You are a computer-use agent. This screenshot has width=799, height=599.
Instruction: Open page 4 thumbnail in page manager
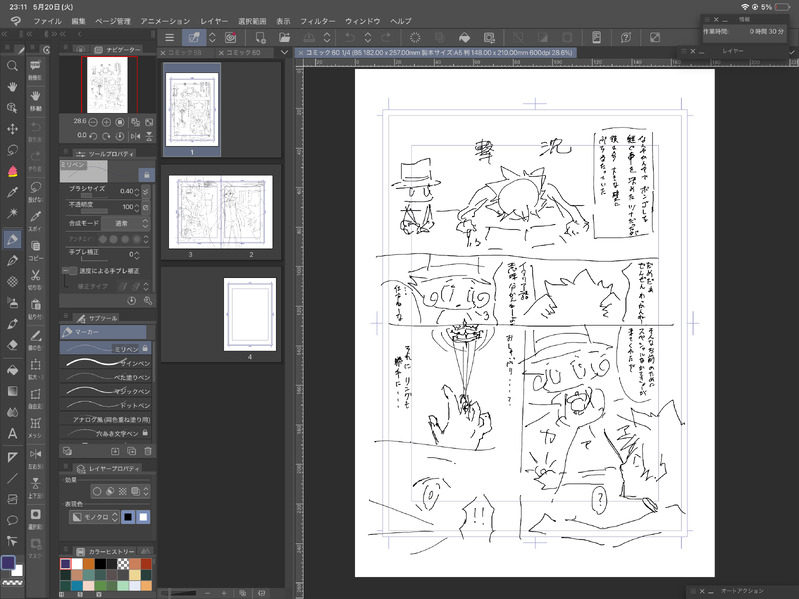click(x=250, y=314)
